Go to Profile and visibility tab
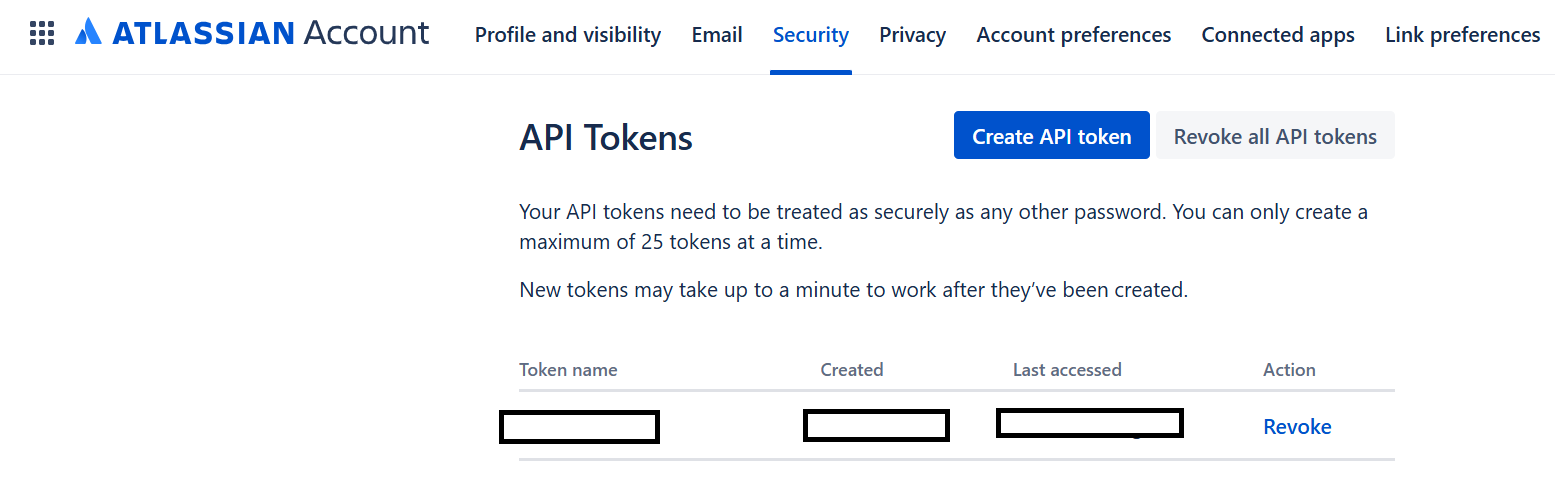 [568, 35]
